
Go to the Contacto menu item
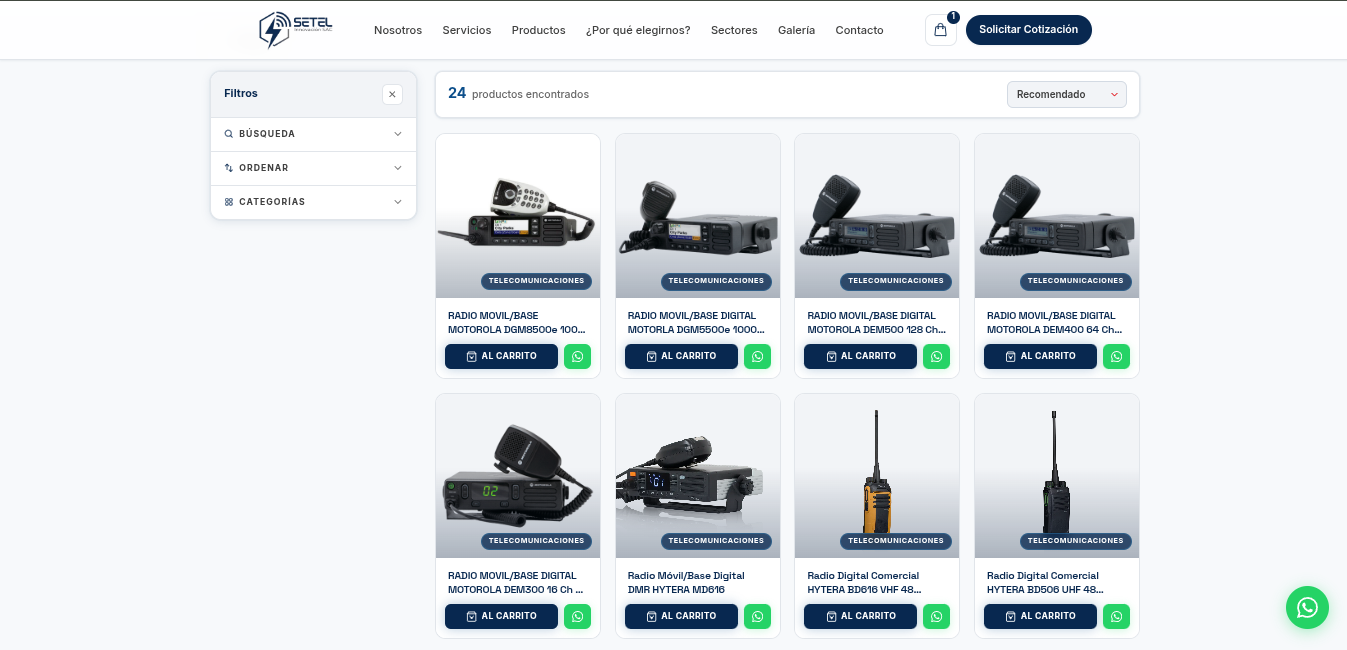pyautogui.click(x=859, y=30)
